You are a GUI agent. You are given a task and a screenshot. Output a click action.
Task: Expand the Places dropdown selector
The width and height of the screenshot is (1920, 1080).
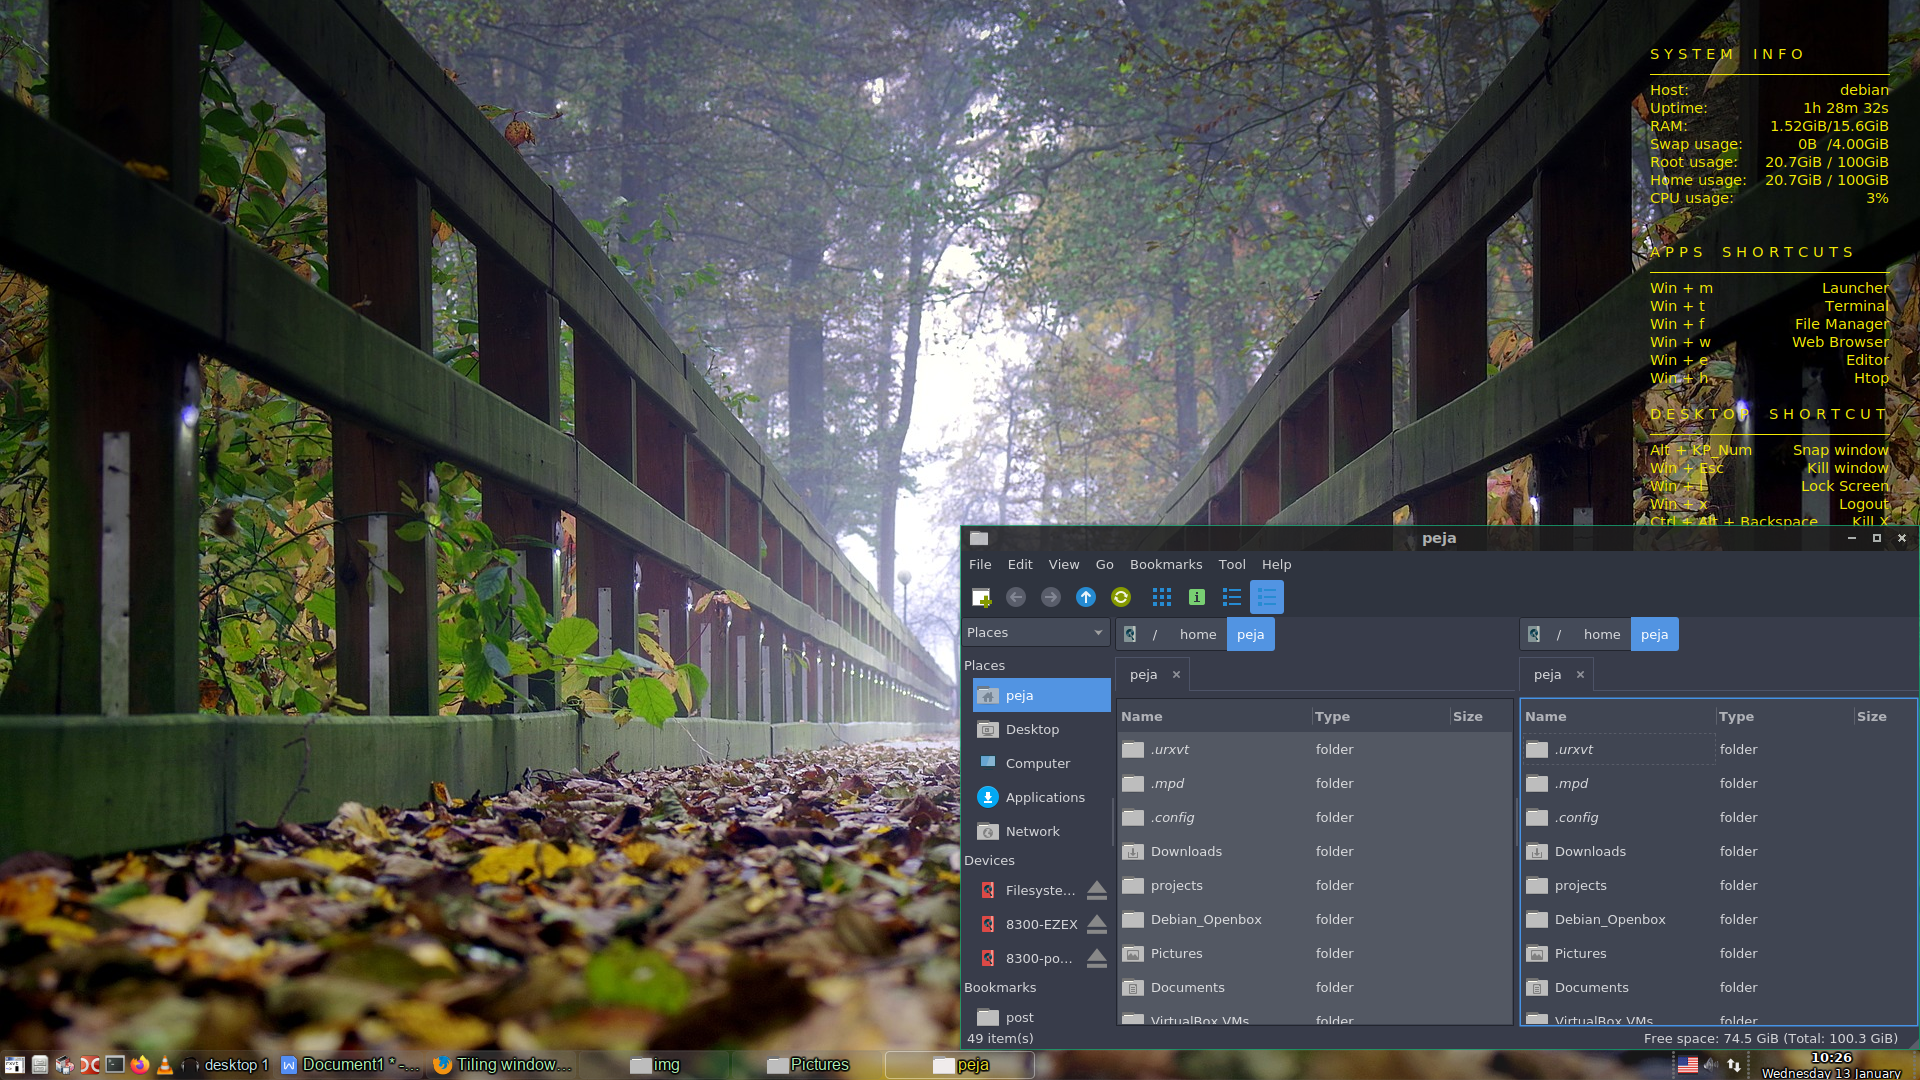coord(1097,632)
